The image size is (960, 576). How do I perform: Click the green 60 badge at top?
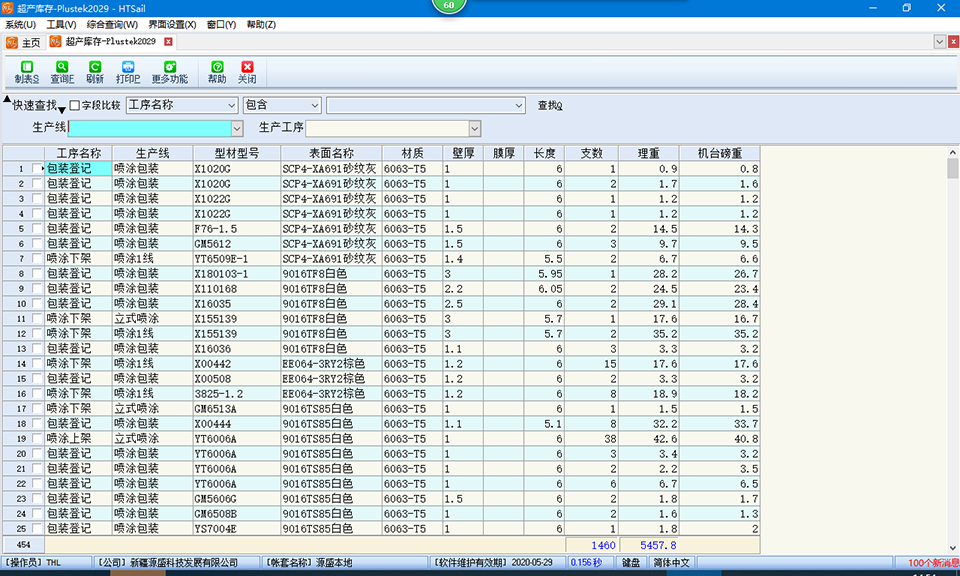click(x=449, y=6)
